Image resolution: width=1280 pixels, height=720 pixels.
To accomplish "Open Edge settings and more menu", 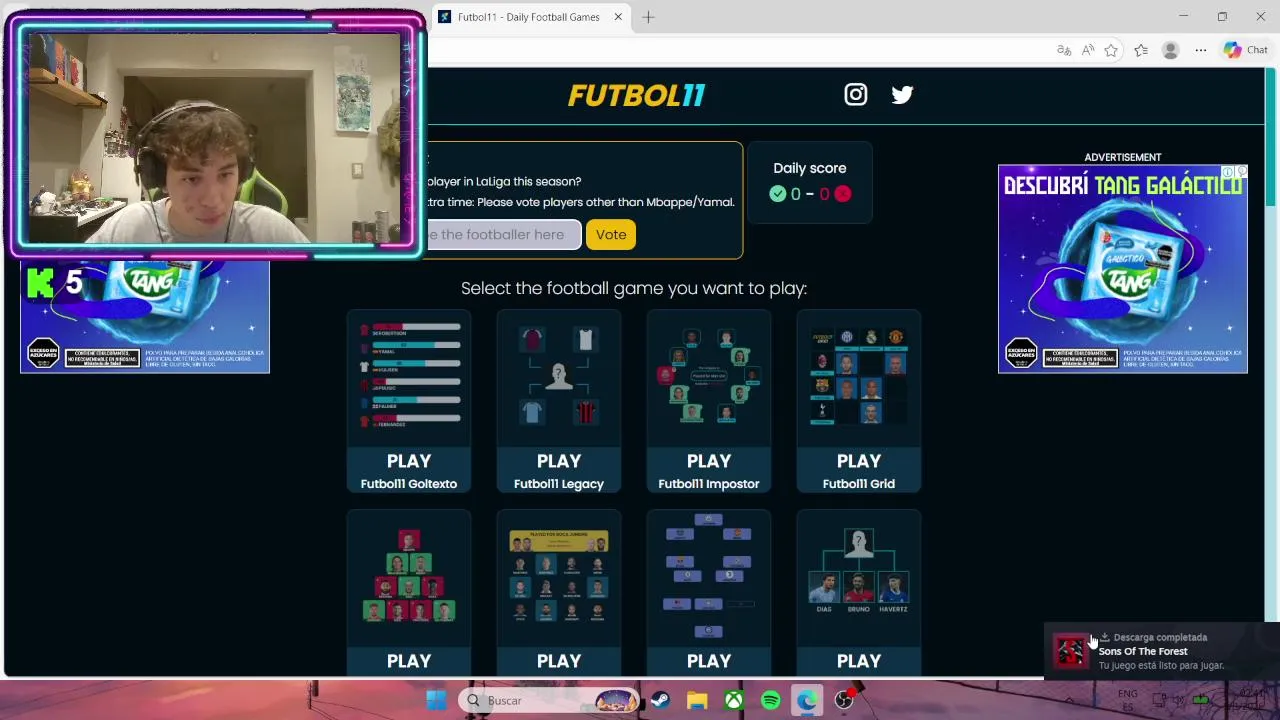I will [1201, 50].
